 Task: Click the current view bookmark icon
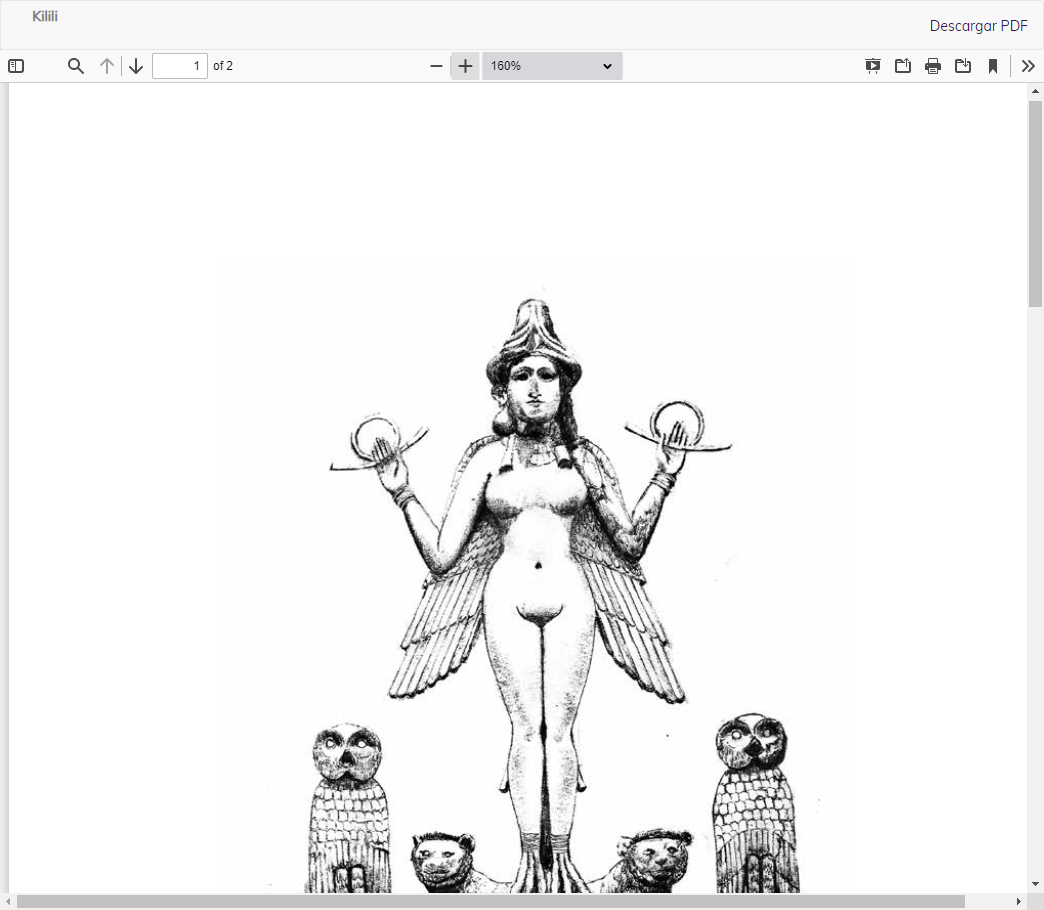point(993,66)
